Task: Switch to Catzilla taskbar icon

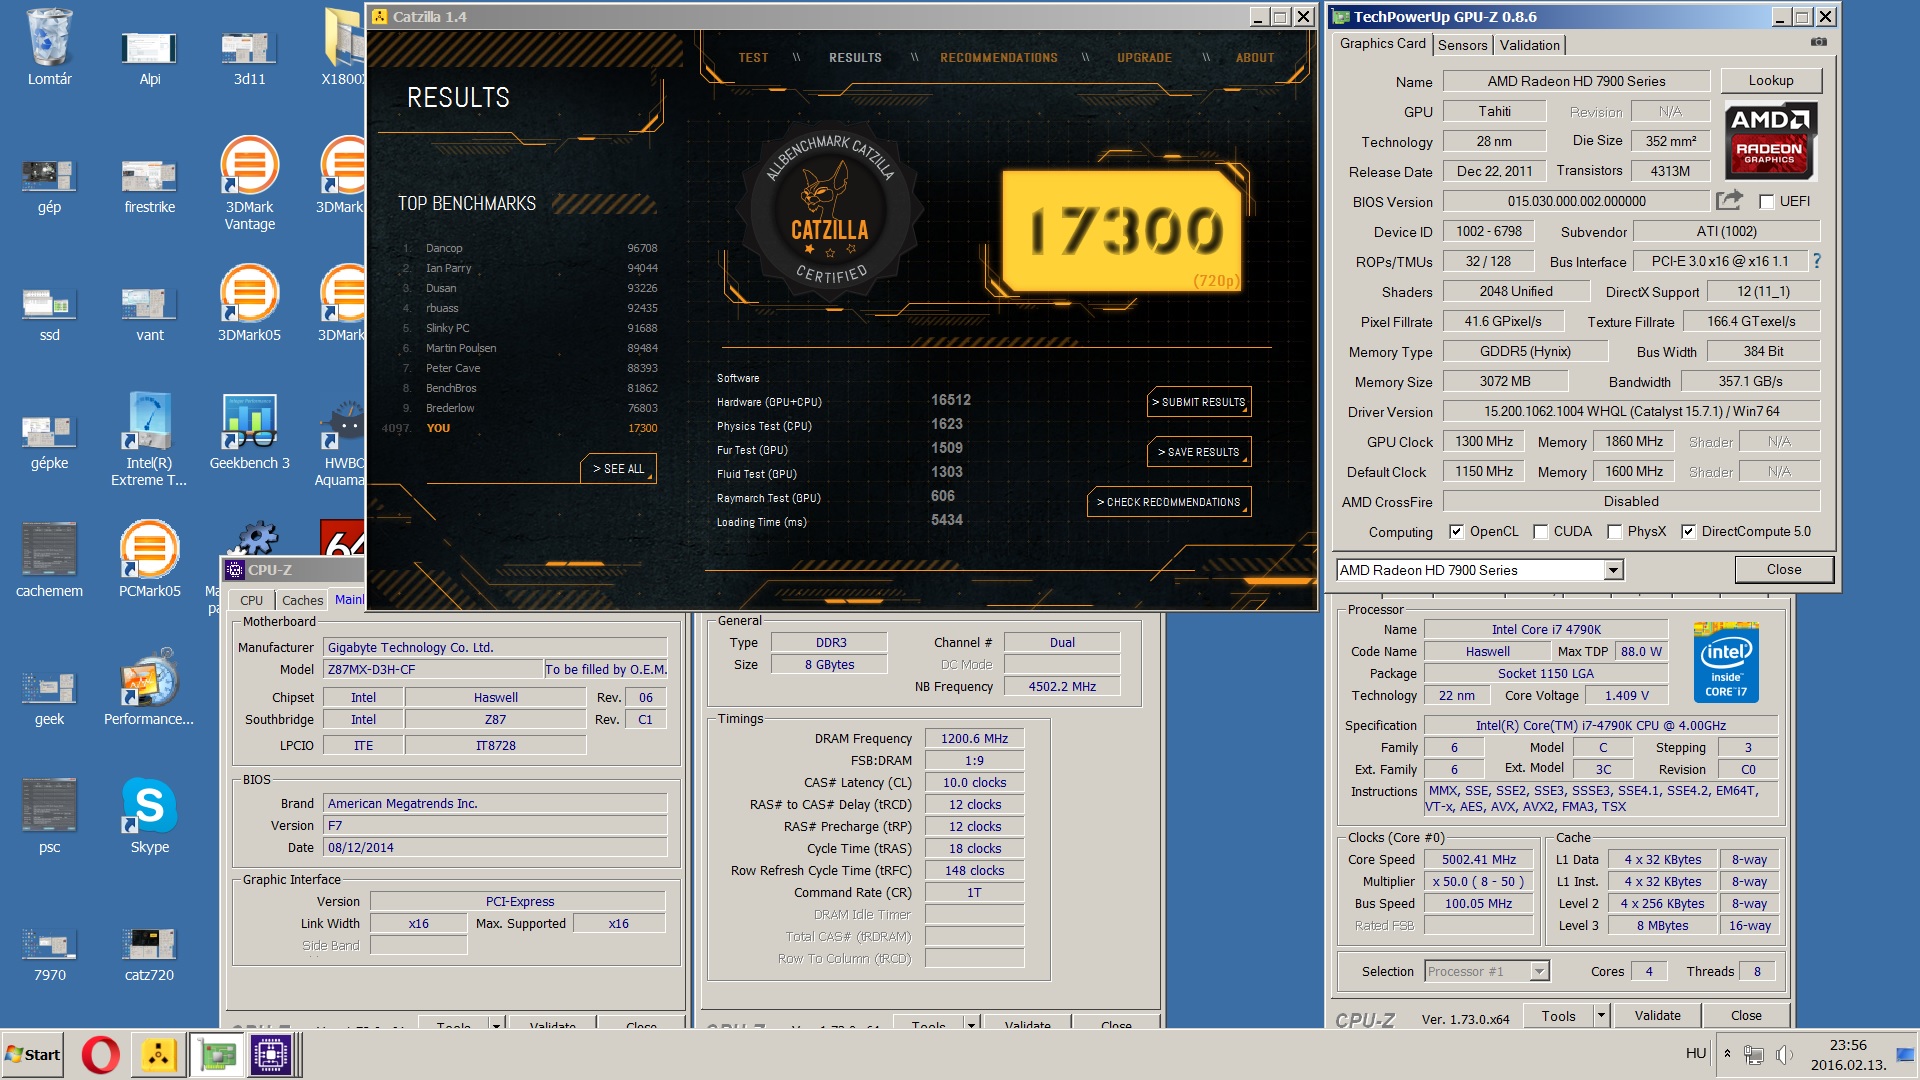Action: tap(159, 1055)
